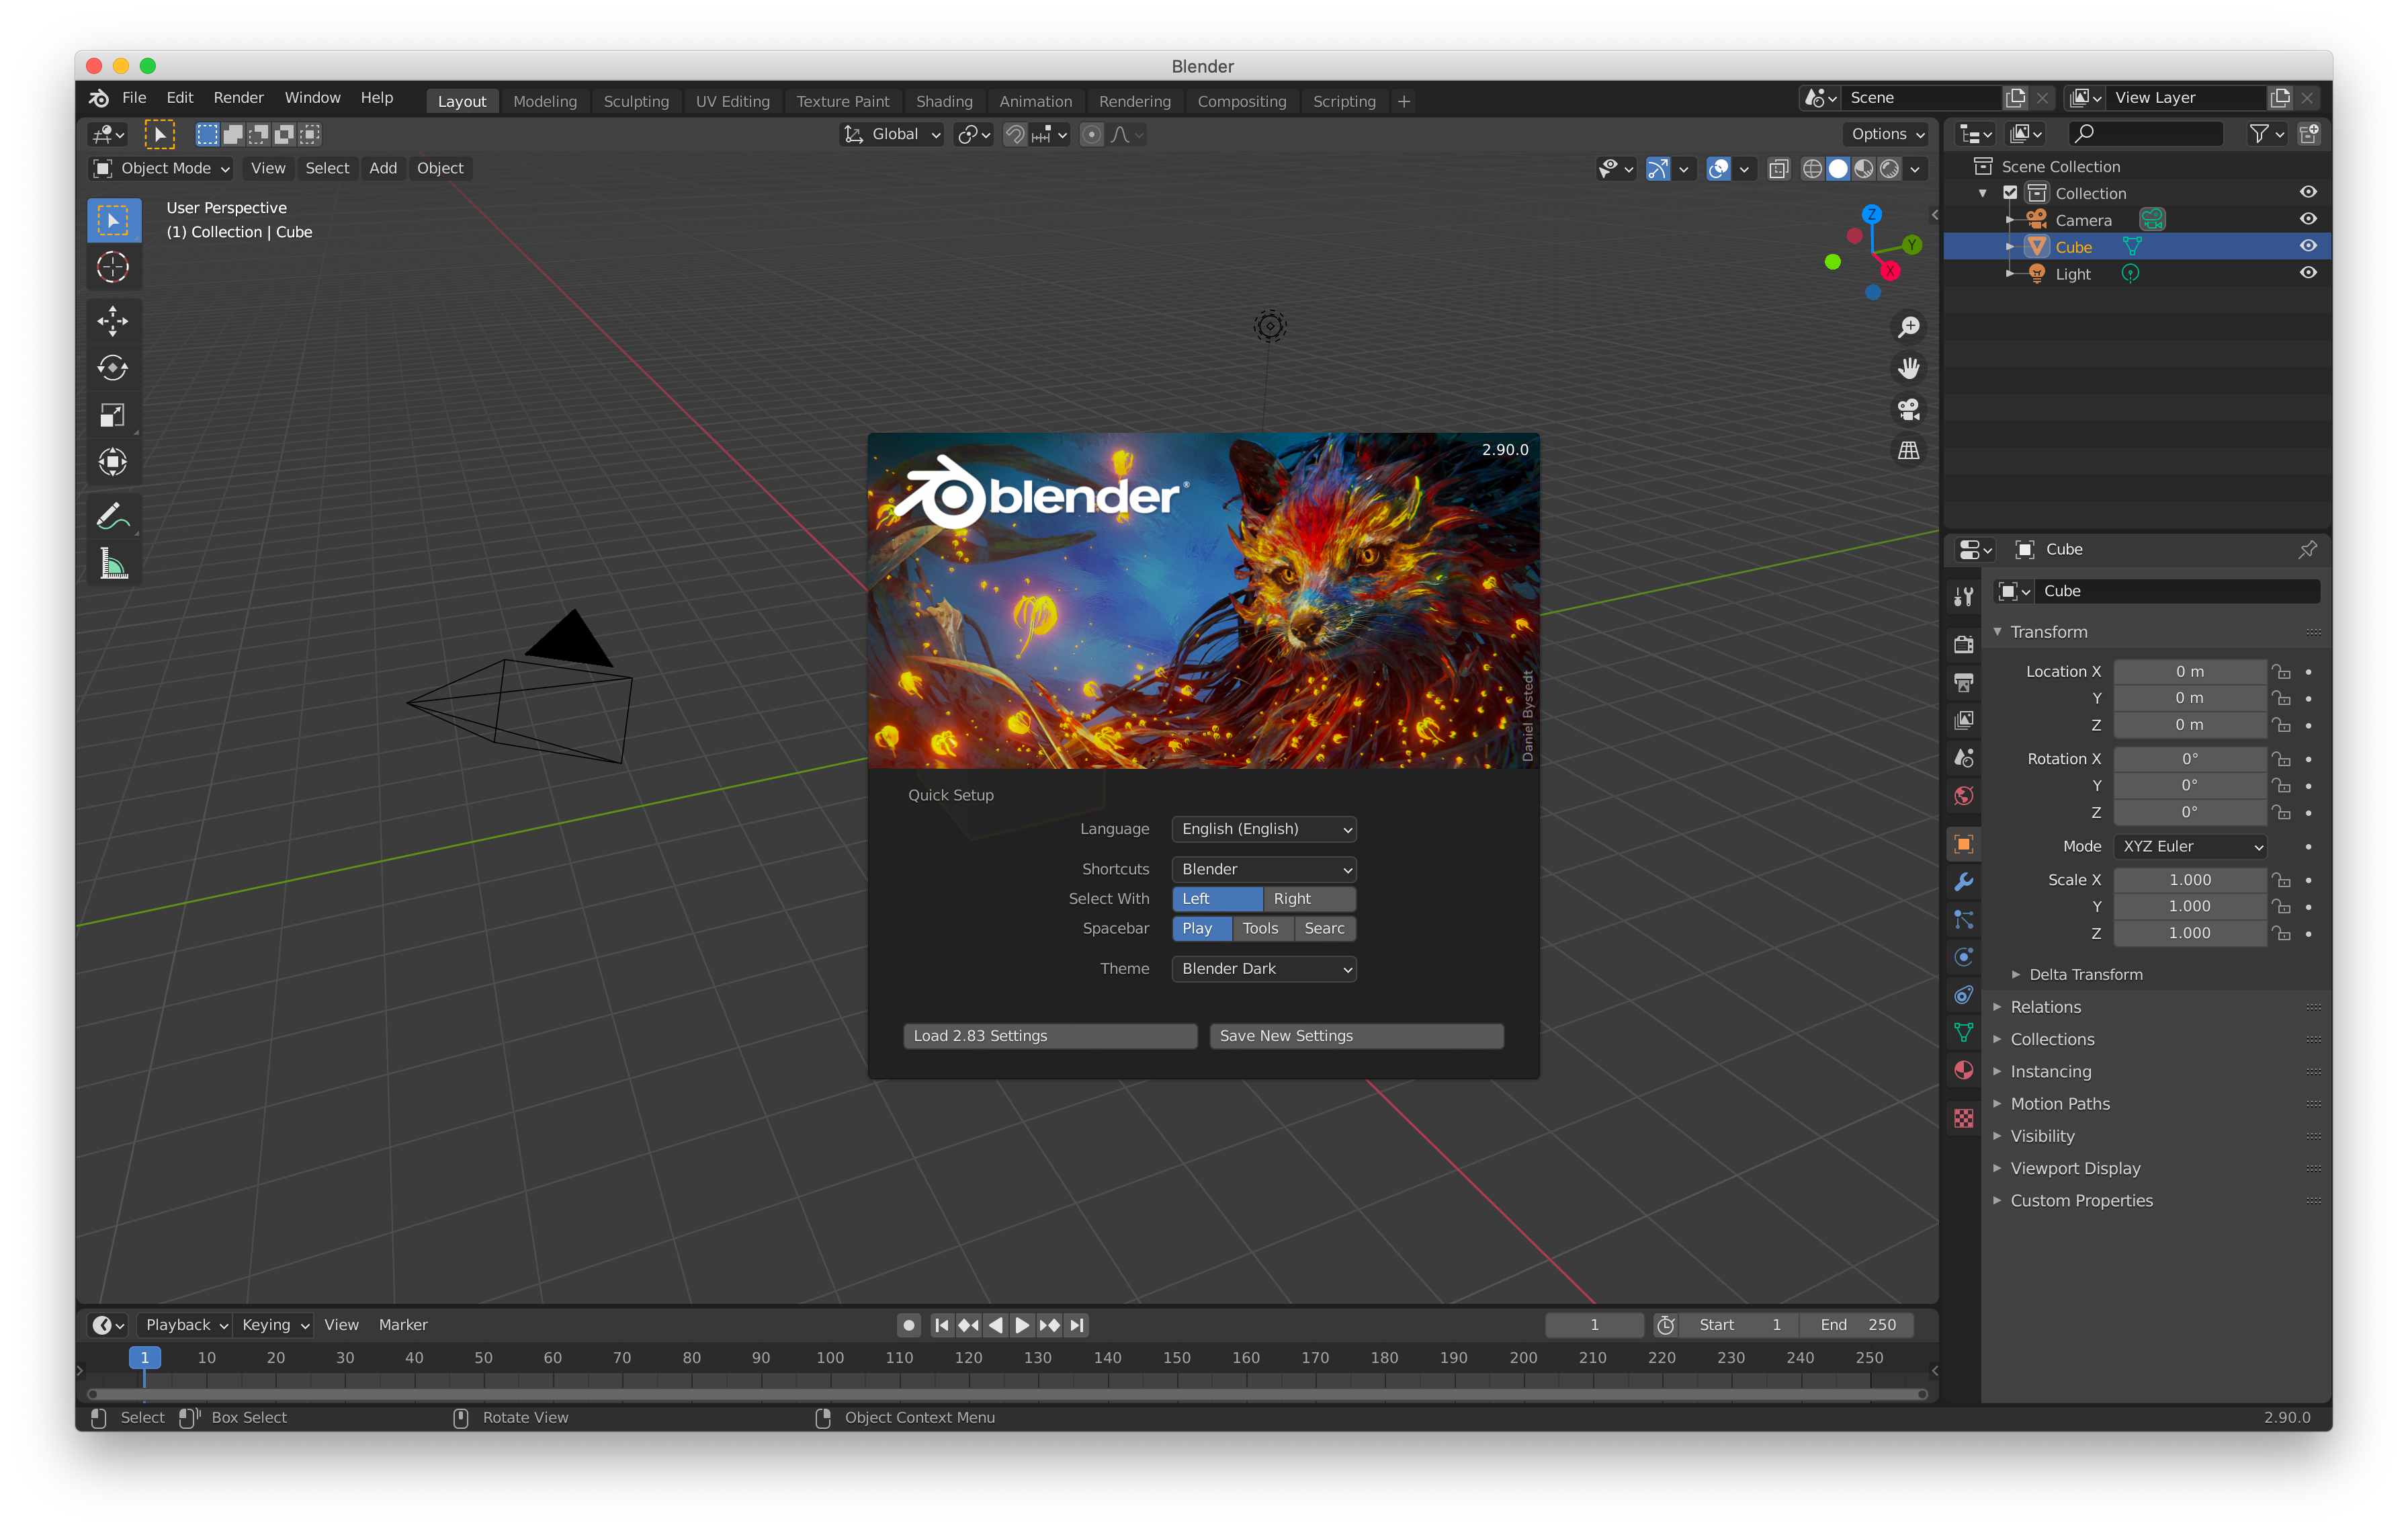2408x1531 pixels.
Task: Open Modifier properties wrench tab
Action: tap(1963, 882)
